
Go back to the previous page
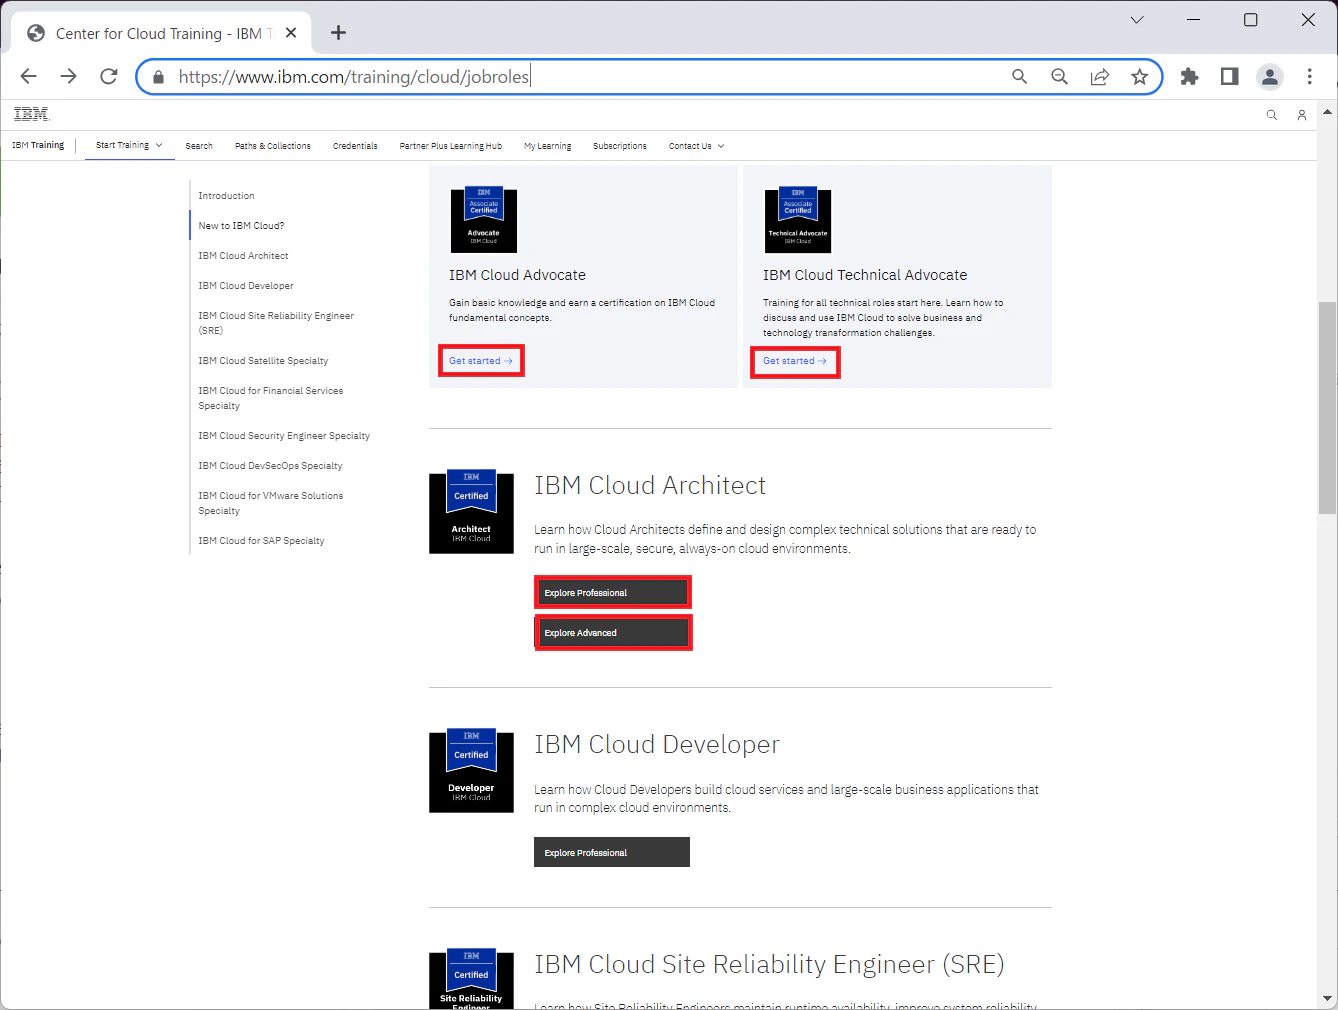pos(29,76)
